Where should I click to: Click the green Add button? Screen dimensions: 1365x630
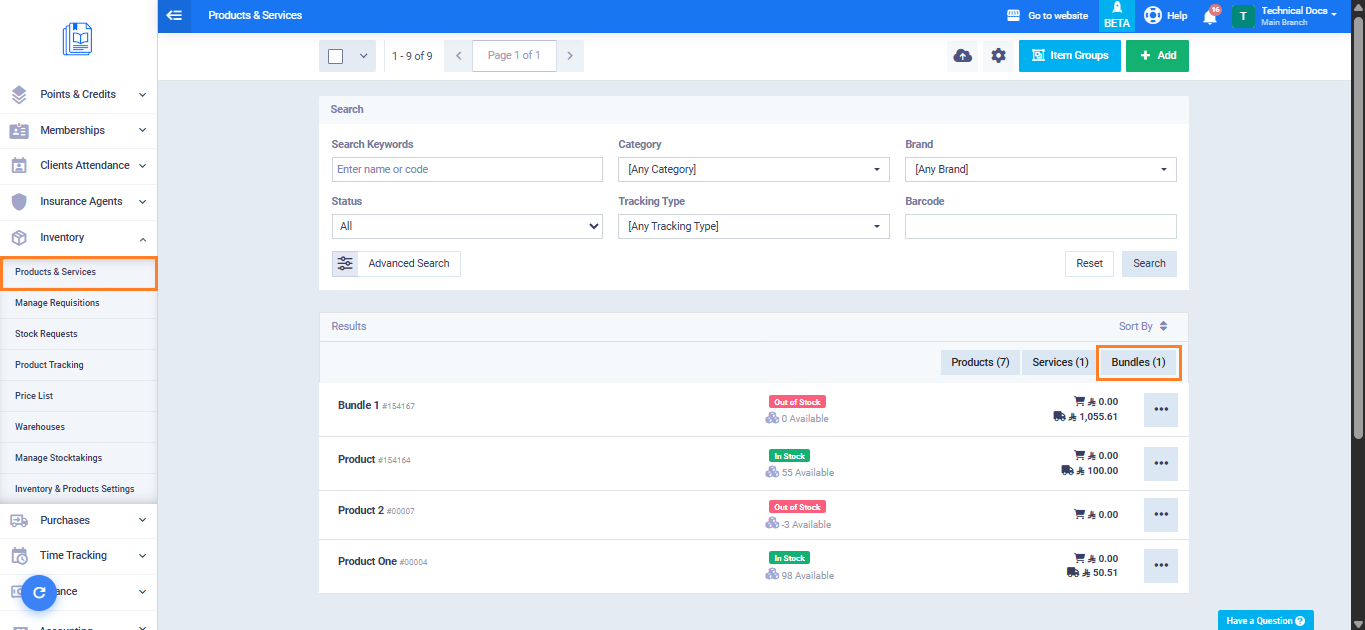1157,56
